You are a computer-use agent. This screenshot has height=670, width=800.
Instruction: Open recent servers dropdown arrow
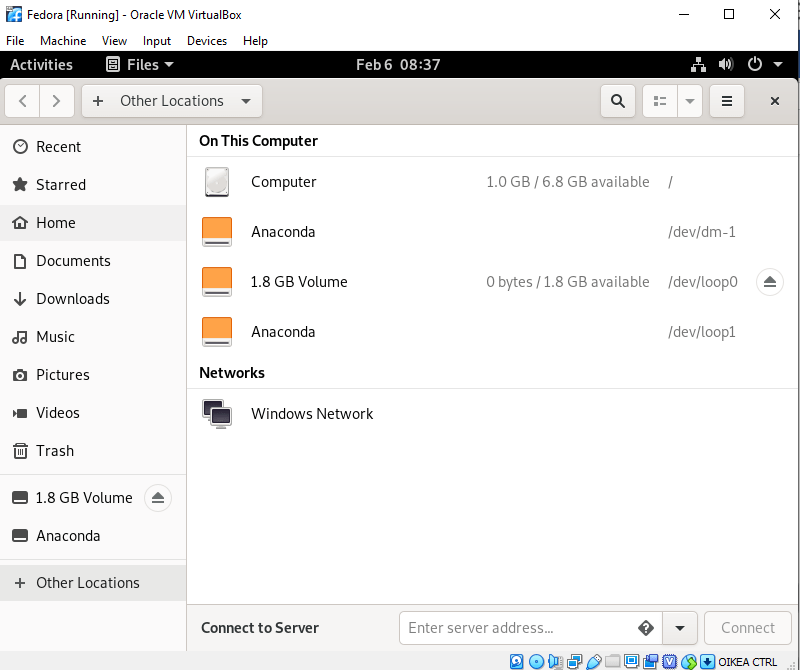(x=680, y=628)
